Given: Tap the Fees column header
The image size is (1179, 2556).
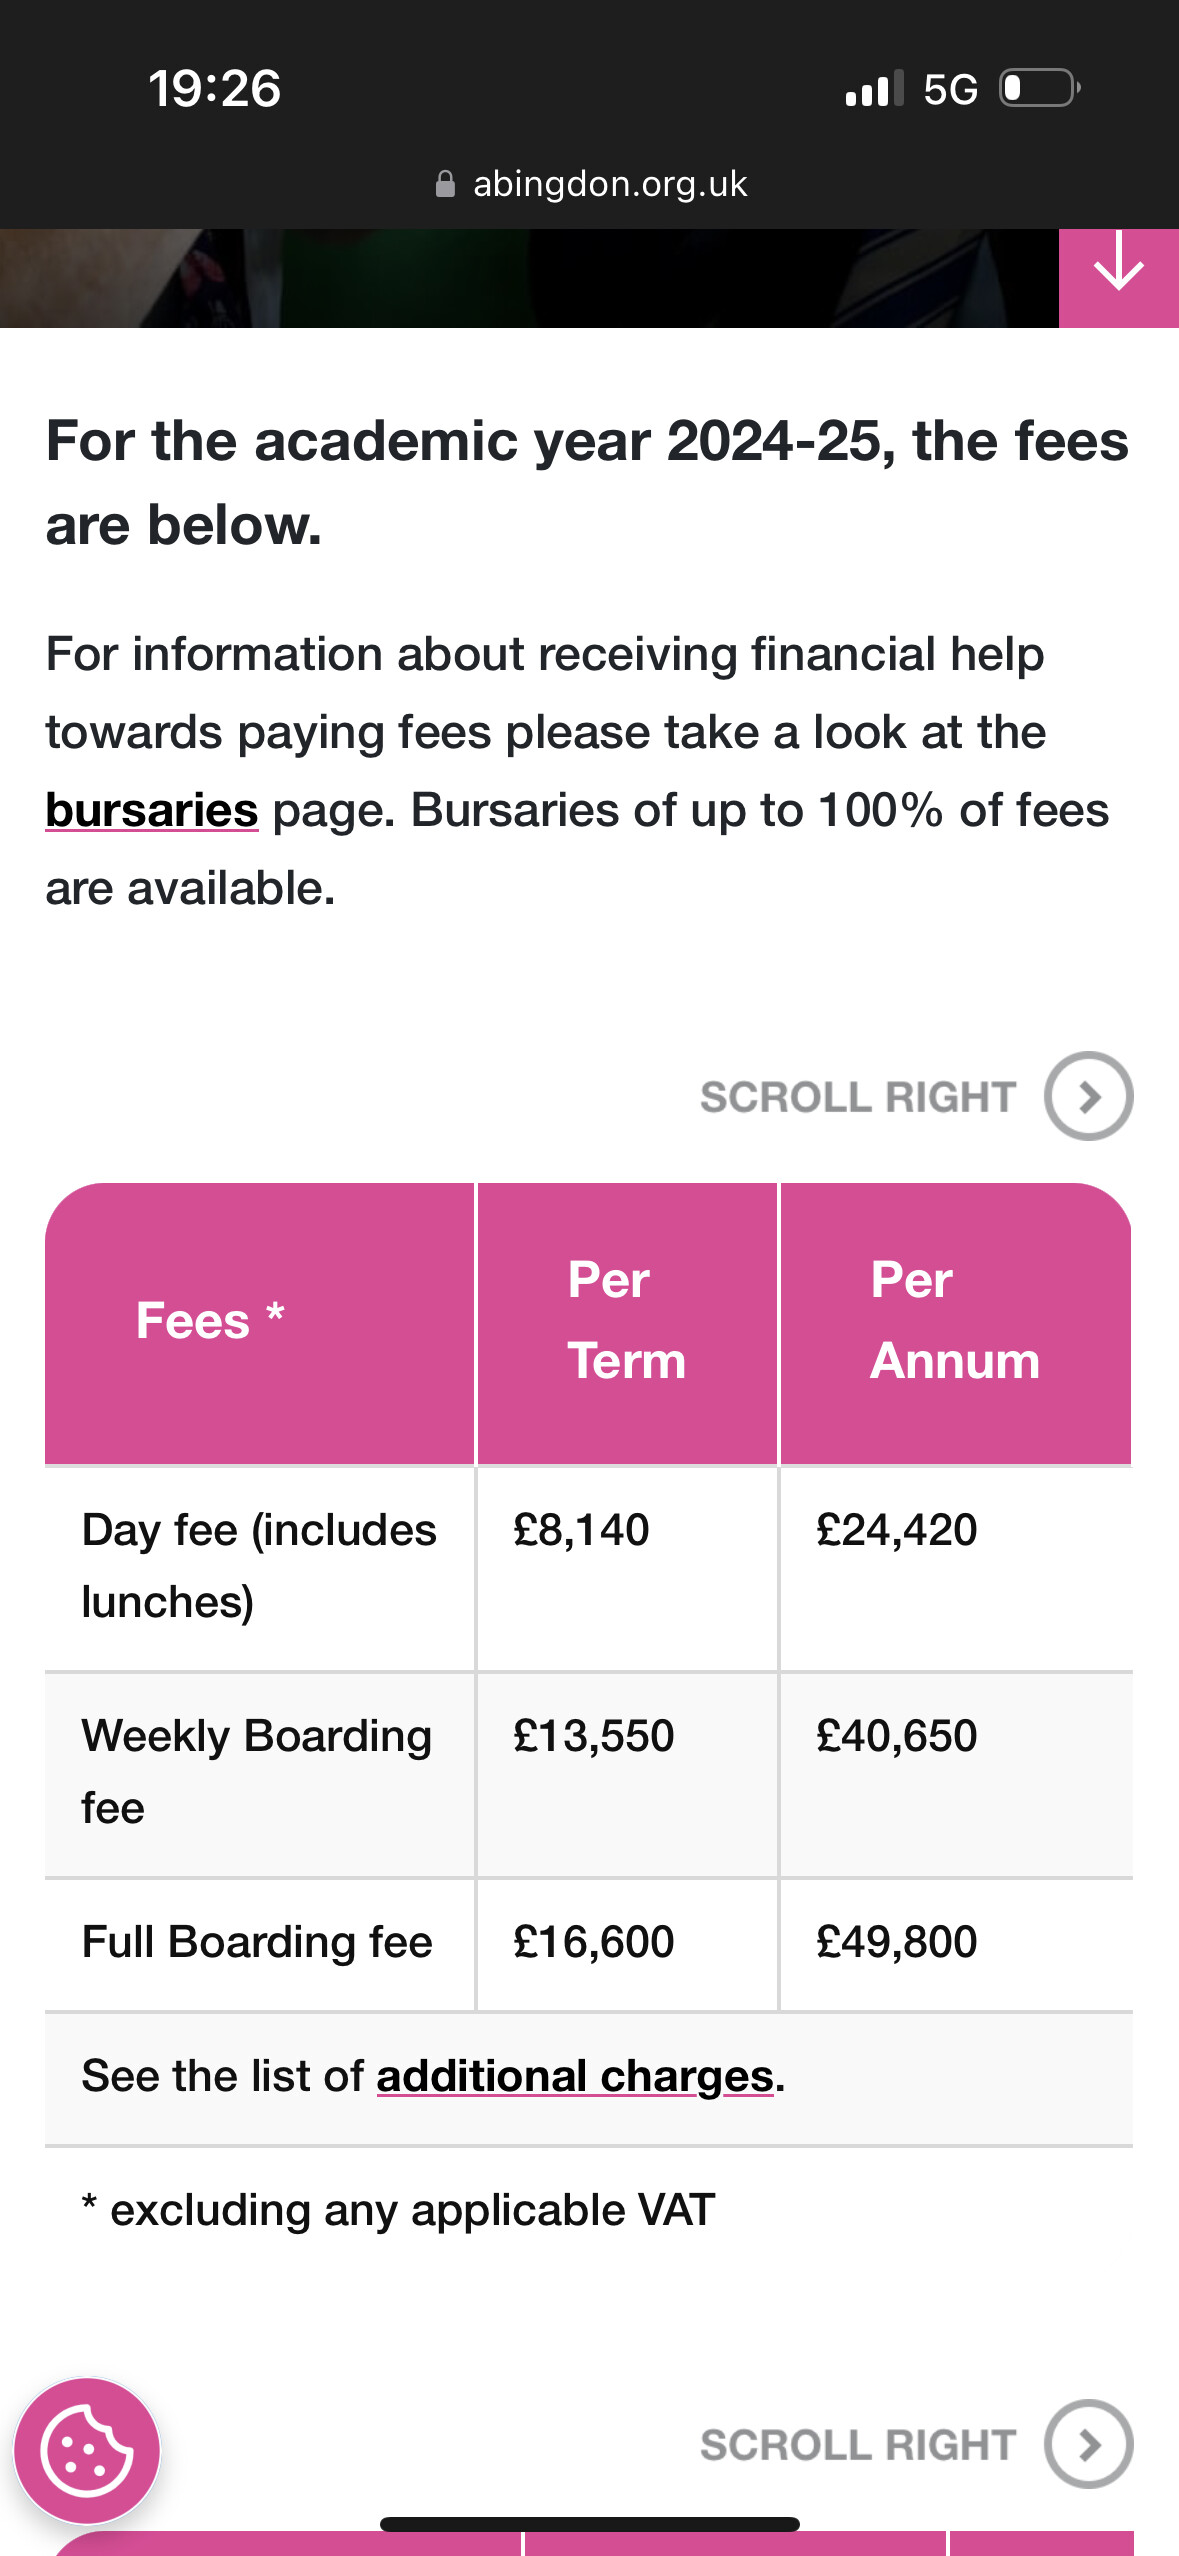Looking at the screenshot, I should (x=210, y=1321).
